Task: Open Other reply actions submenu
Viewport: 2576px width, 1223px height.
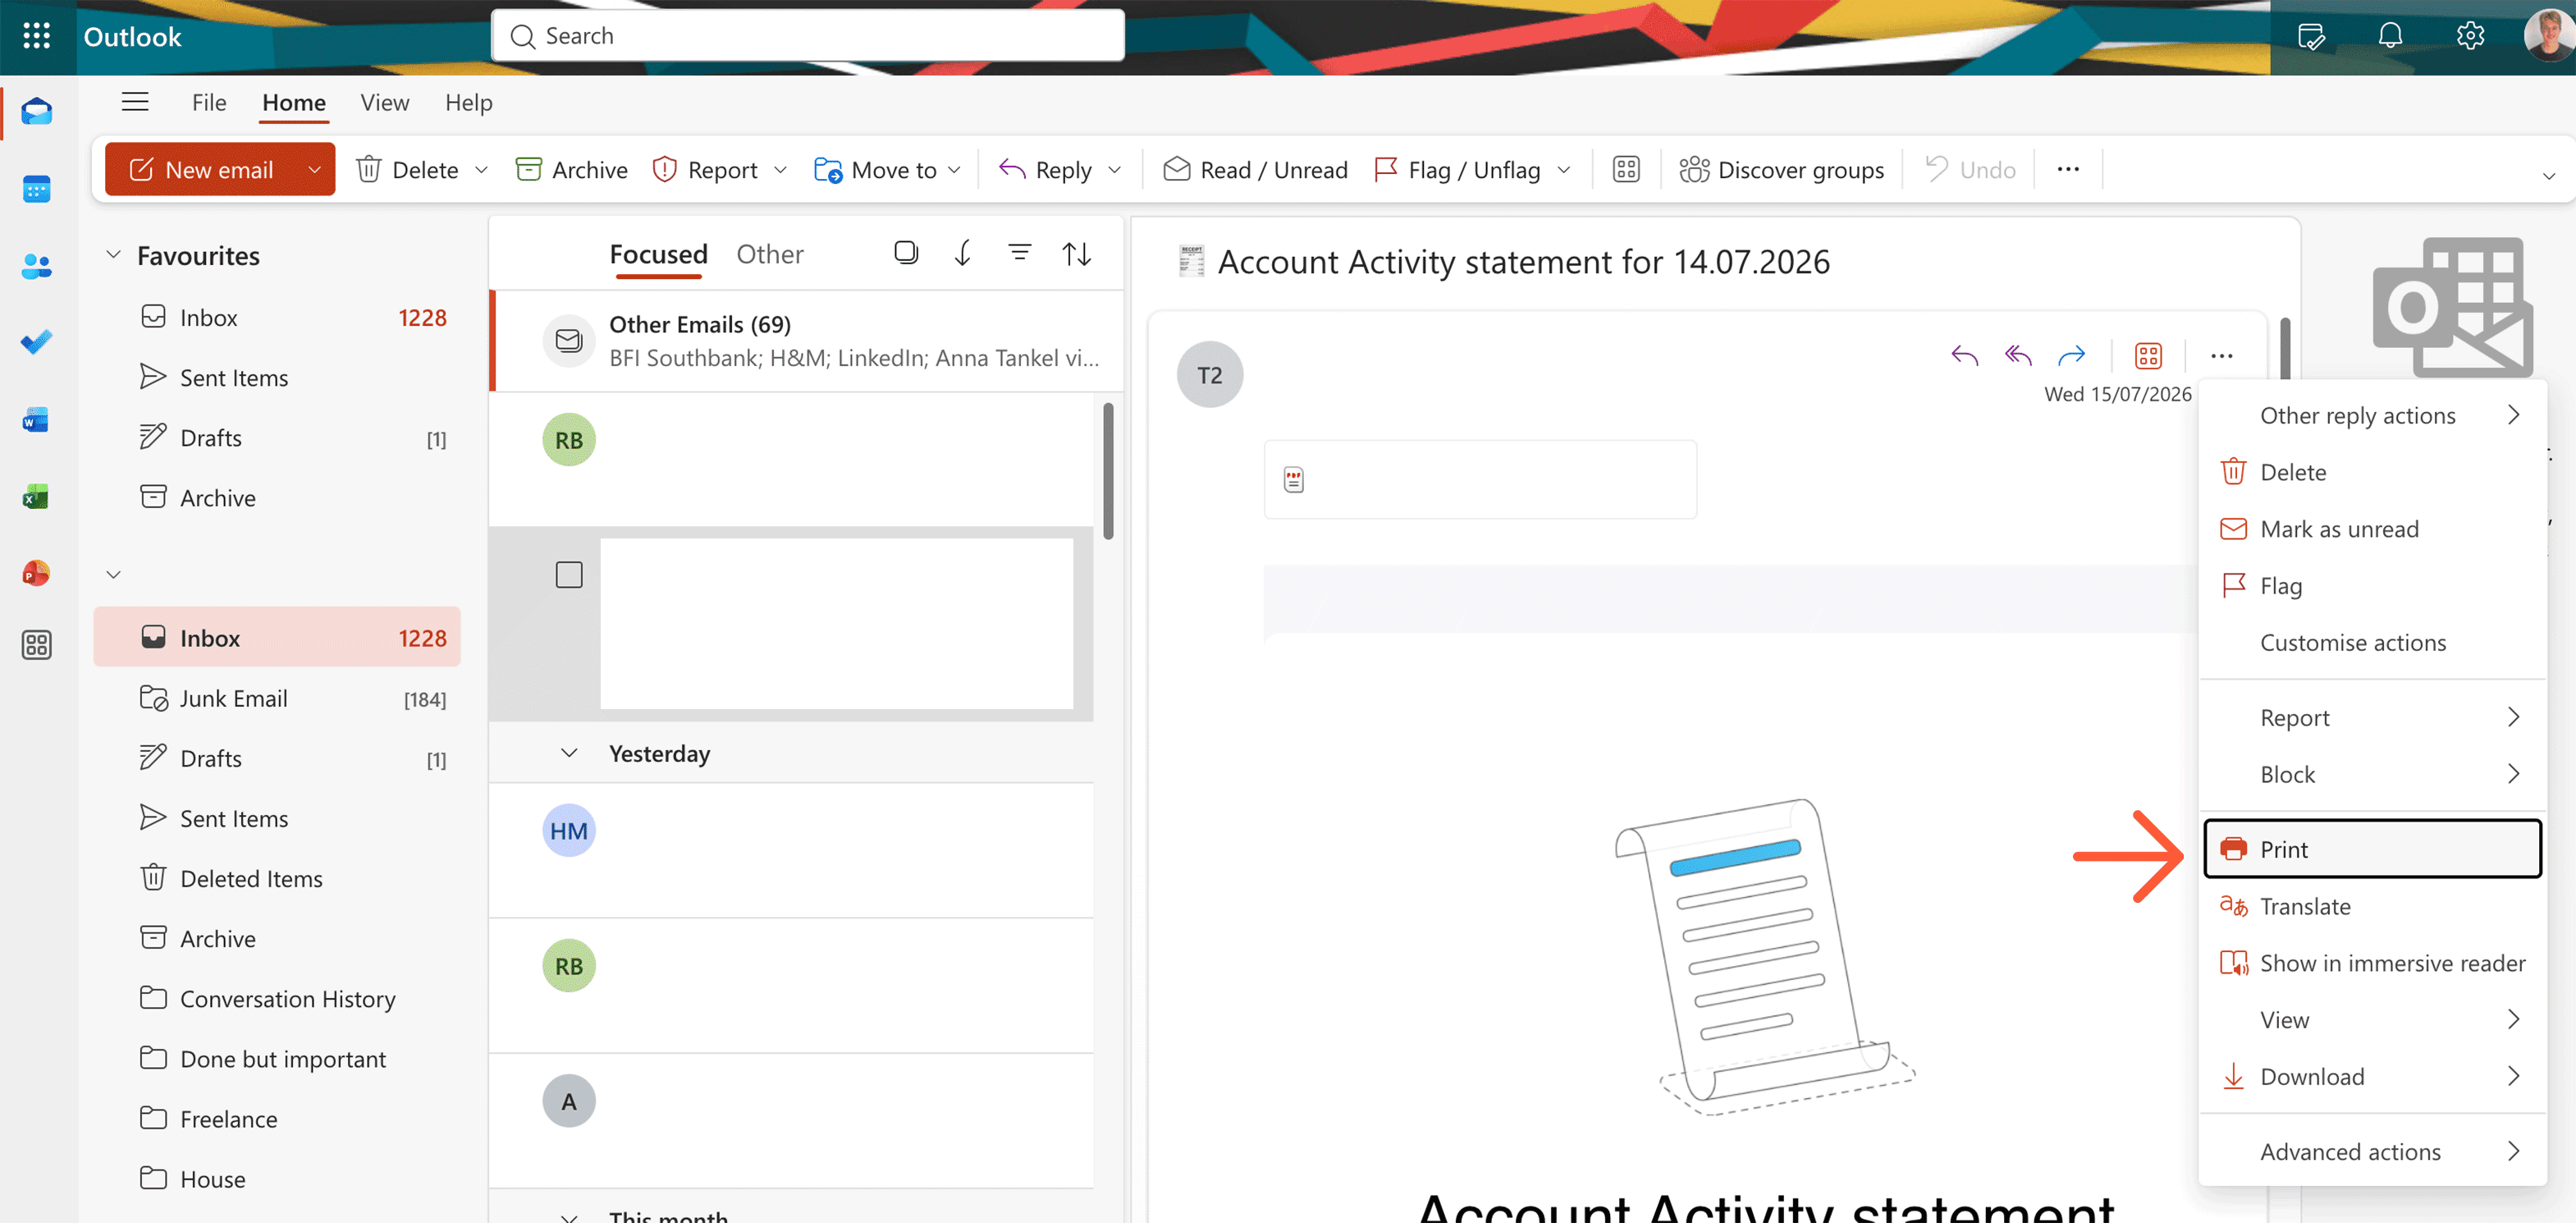Action: click(x=2372, y=415)
